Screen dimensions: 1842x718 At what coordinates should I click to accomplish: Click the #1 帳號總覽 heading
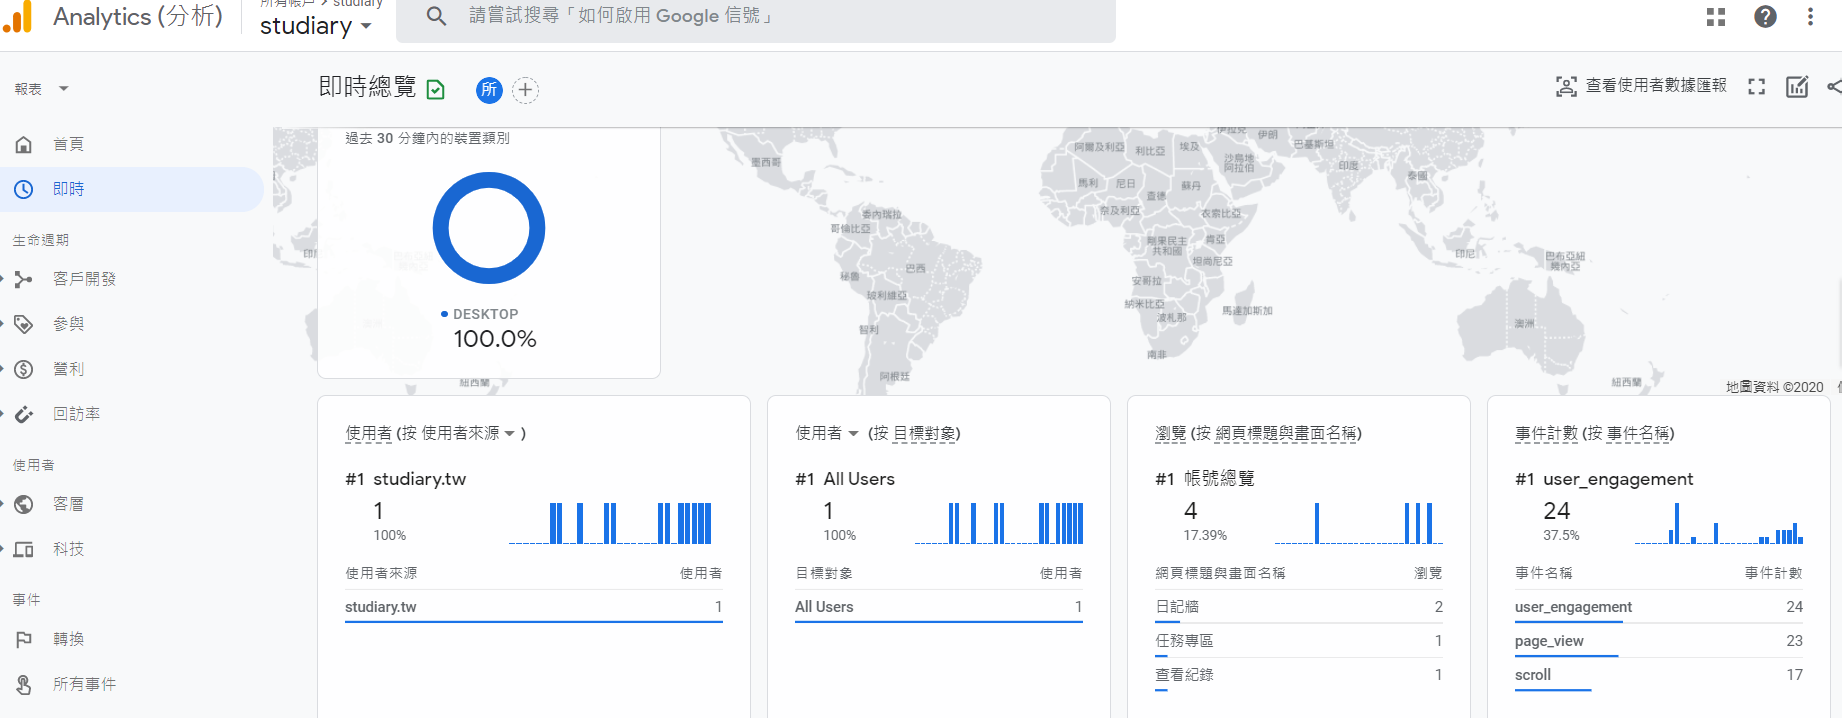(x=1205, y=479)
